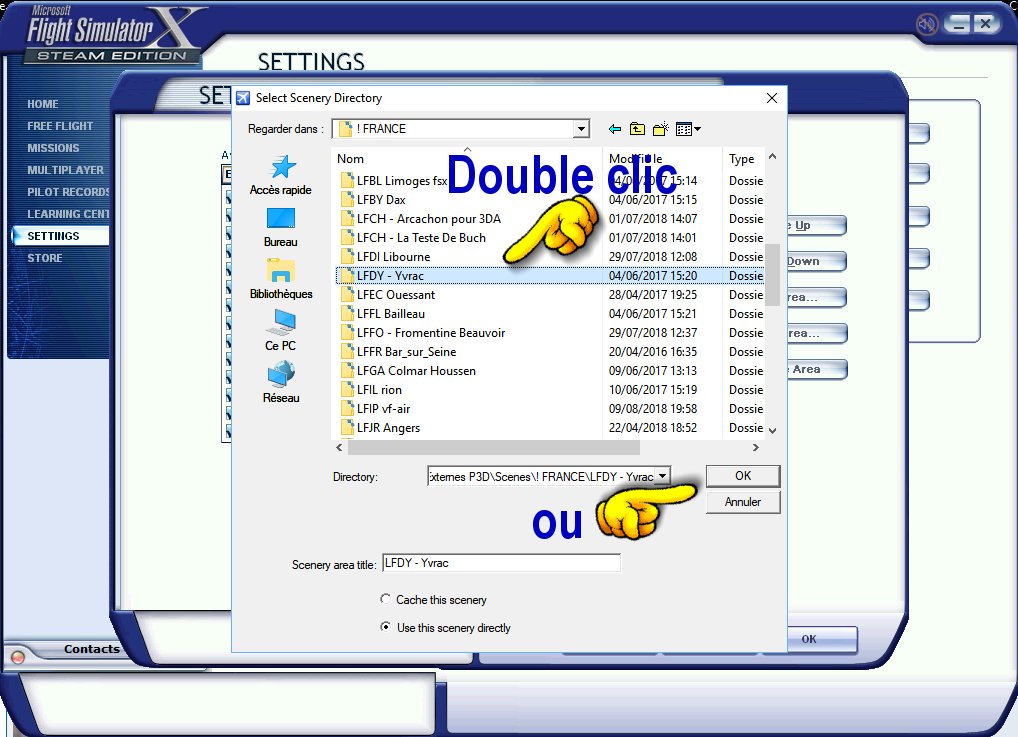1018x737 pixels.
Task: Open STORE in FSX sidebar
Action: [x=45, y=258]
